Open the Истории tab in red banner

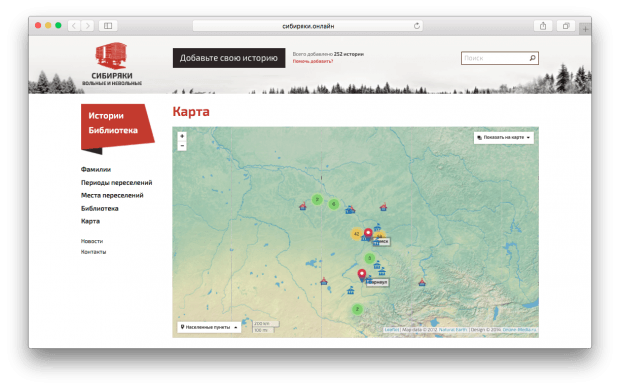106,116
